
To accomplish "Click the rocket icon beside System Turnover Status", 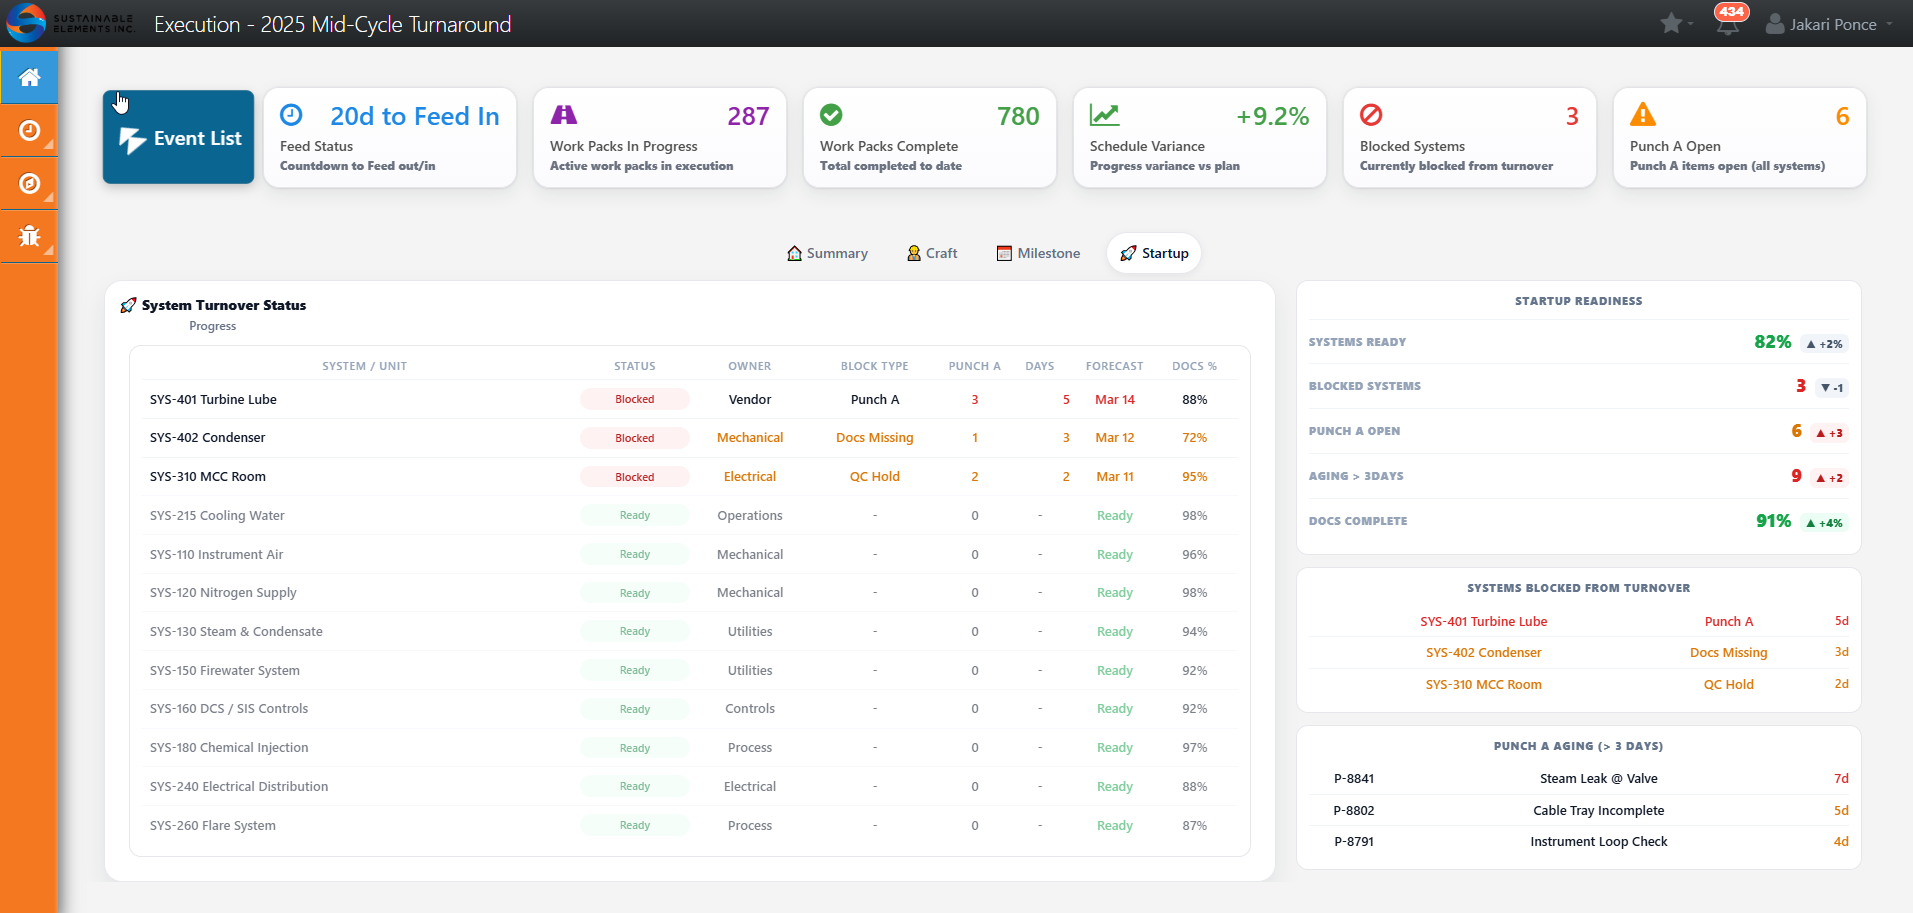I will click(x=128, y=305).
